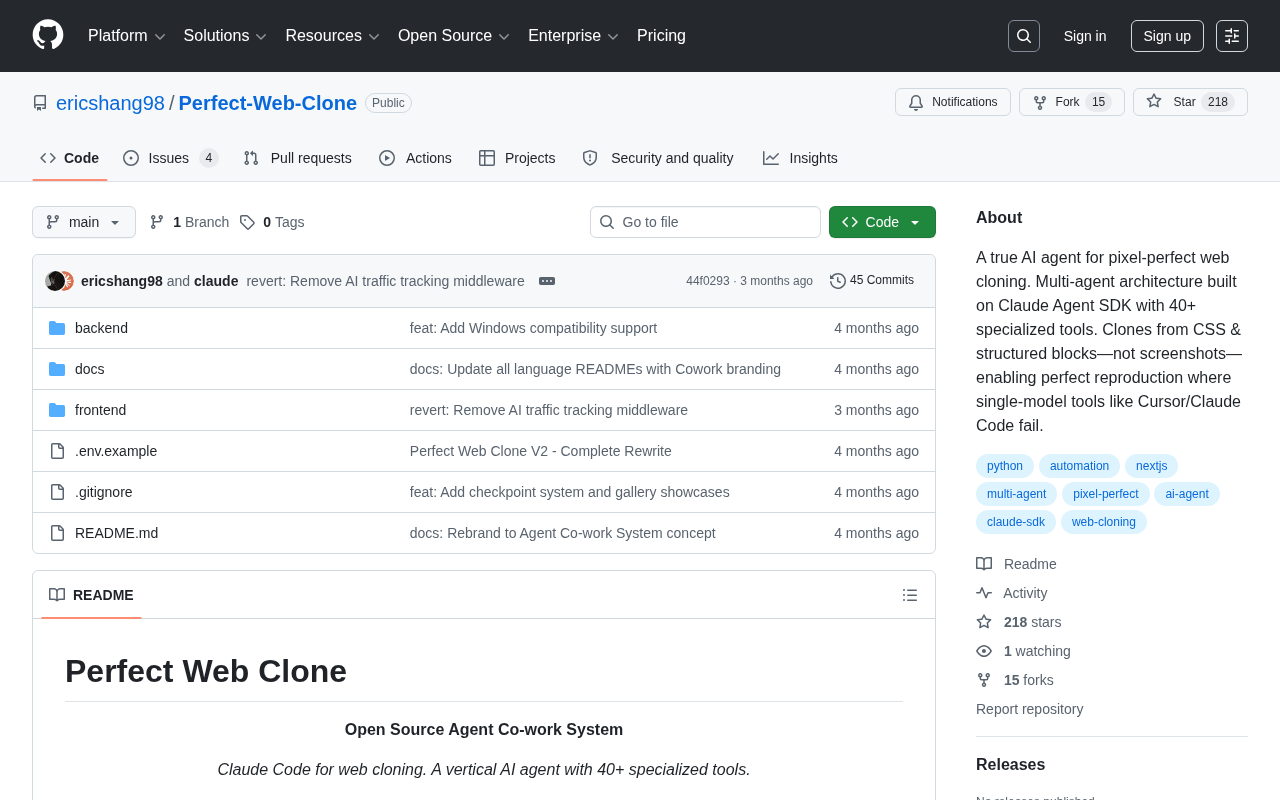Click the star icon beside 218 stars
Image resolution: width=1280 pixels, height=800 pixels.
tap(984, 622)
